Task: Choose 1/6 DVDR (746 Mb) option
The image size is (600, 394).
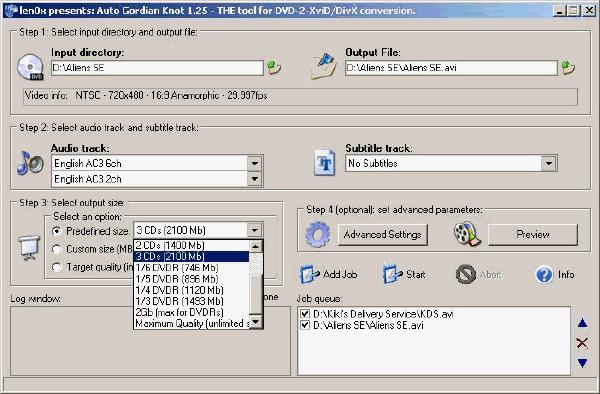Action: click(192, 267)
